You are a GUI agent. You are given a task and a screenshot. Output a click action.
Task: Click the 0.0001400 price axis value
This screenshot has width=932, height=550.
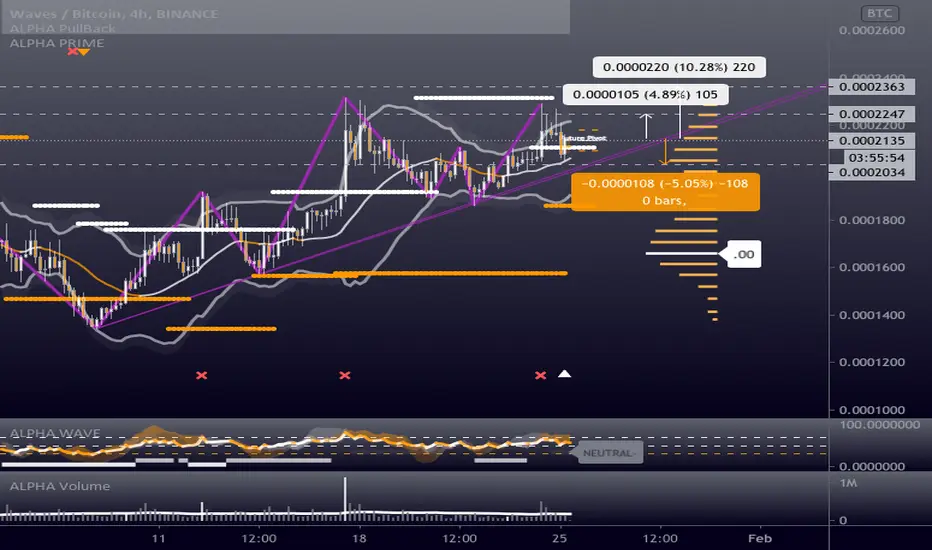coord(871,315)
